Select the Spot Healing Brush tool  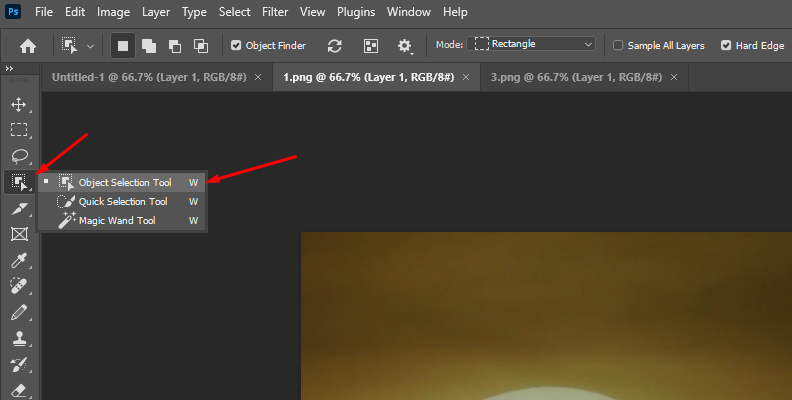click(x=19, y=286)
